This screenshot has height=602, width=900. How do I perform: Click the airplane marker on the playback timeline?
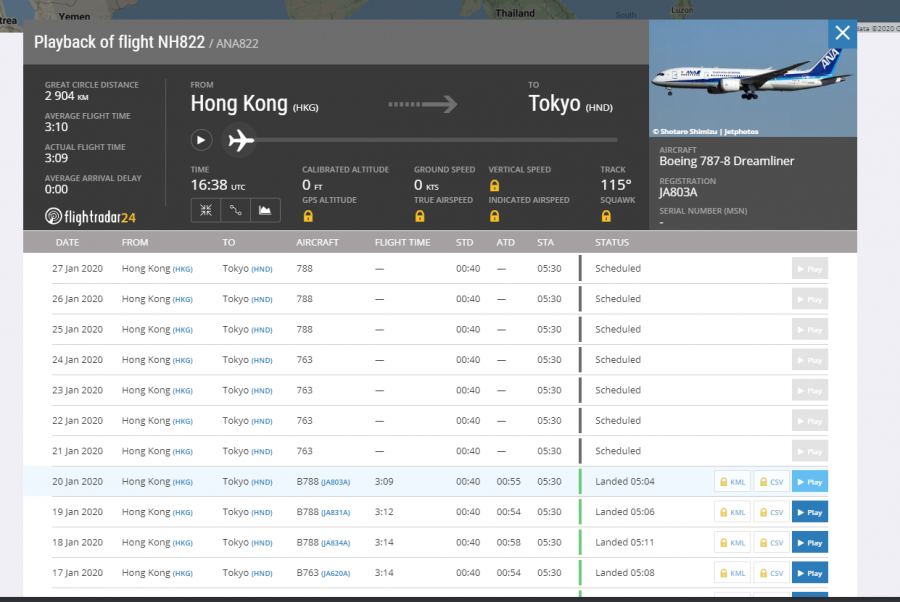pyautogui.click(x=240, y=141)
